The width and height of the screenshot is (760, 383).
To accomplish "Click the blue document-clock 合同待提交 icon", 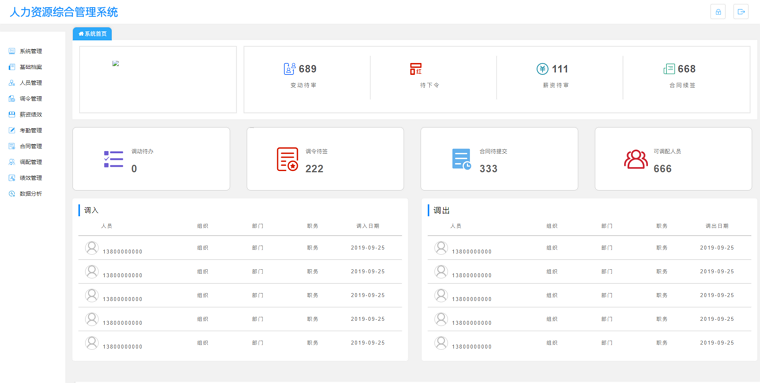I will (461, 159).
